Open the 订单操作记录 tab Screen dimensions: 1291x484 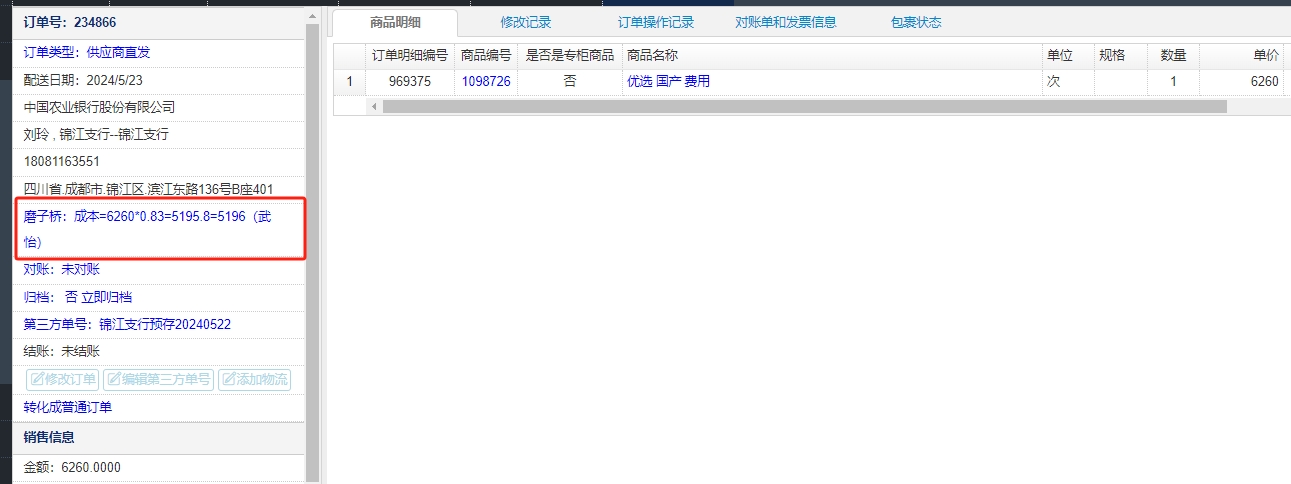[656, 22]
